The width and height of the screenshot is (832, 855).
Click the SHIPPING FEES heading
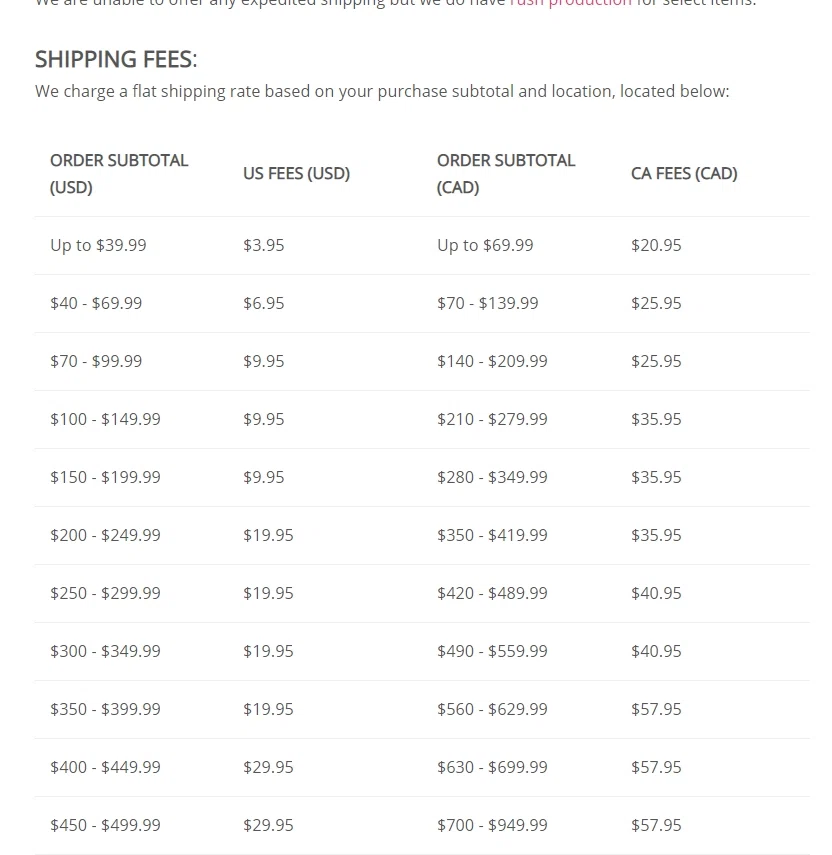click(116, 60)
